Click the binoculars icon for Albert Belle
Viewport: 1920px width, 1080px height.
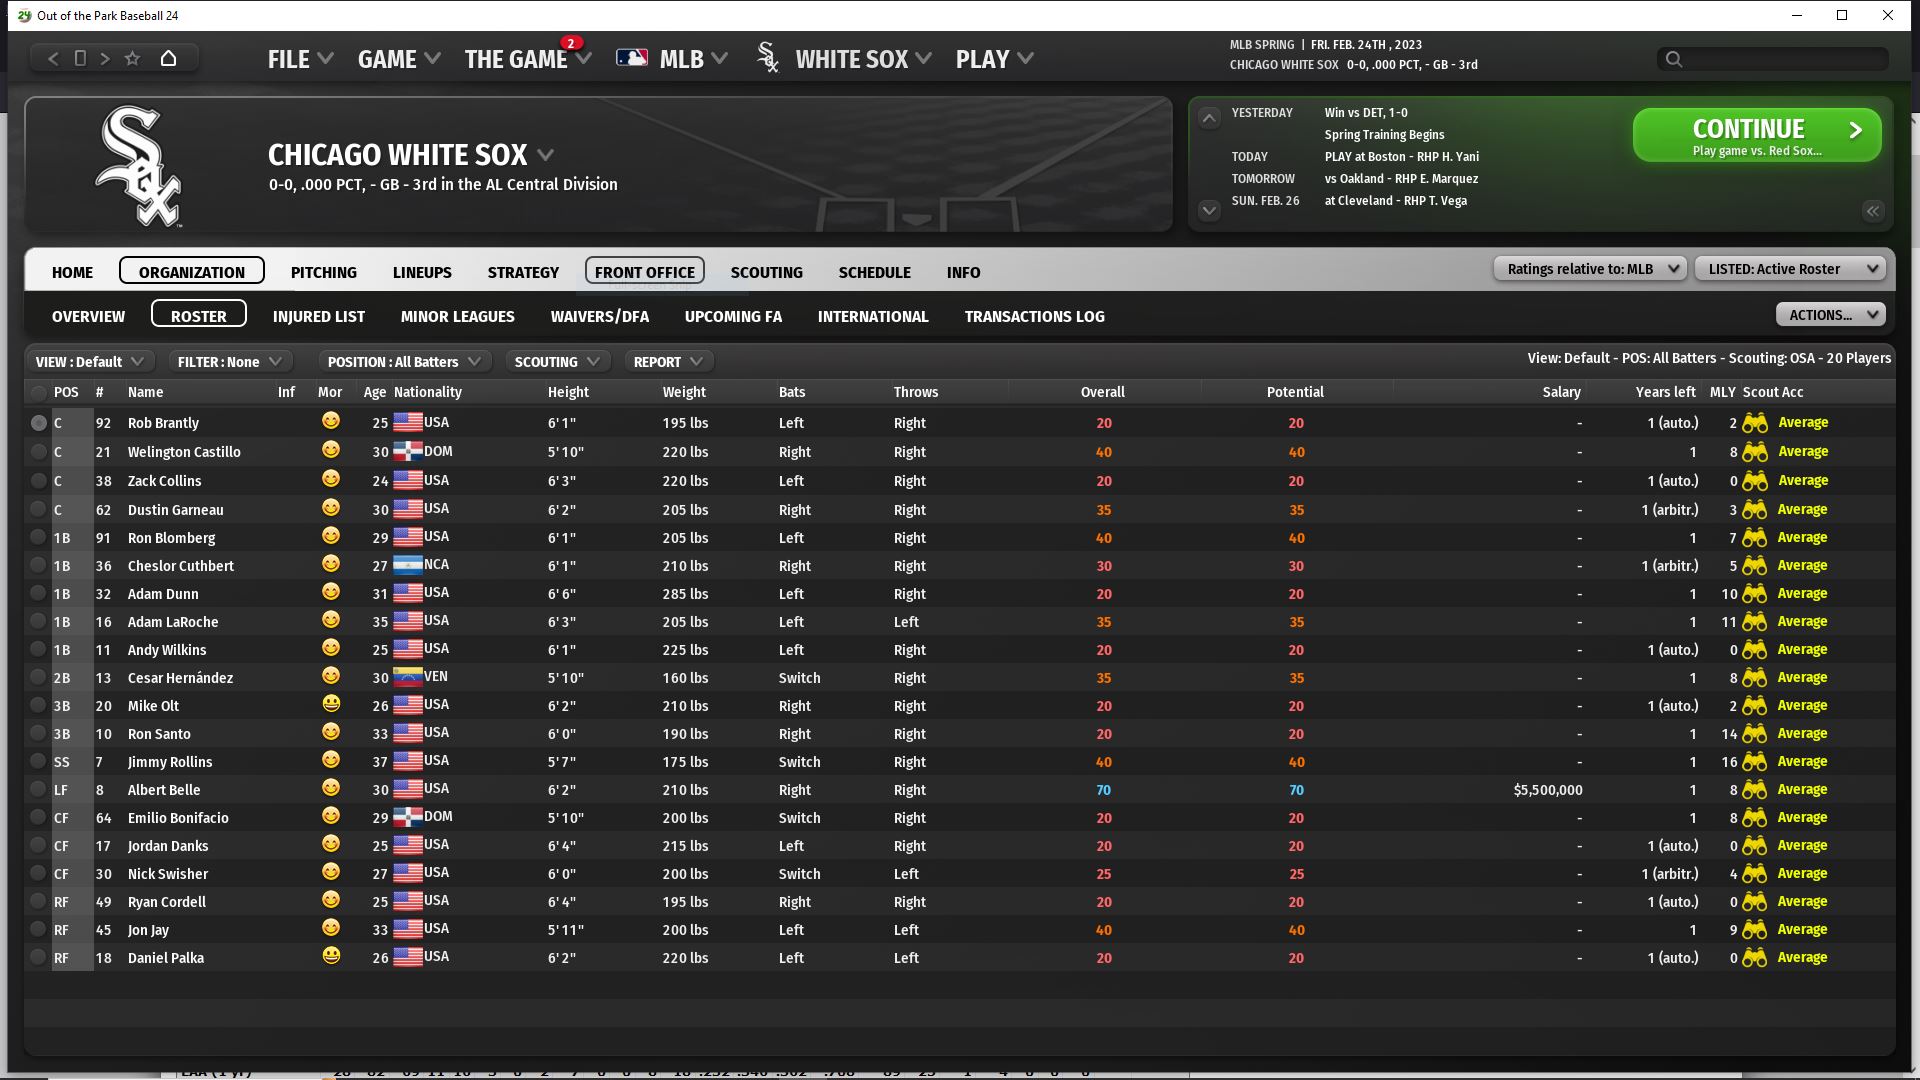click(x=1754, y=790)
